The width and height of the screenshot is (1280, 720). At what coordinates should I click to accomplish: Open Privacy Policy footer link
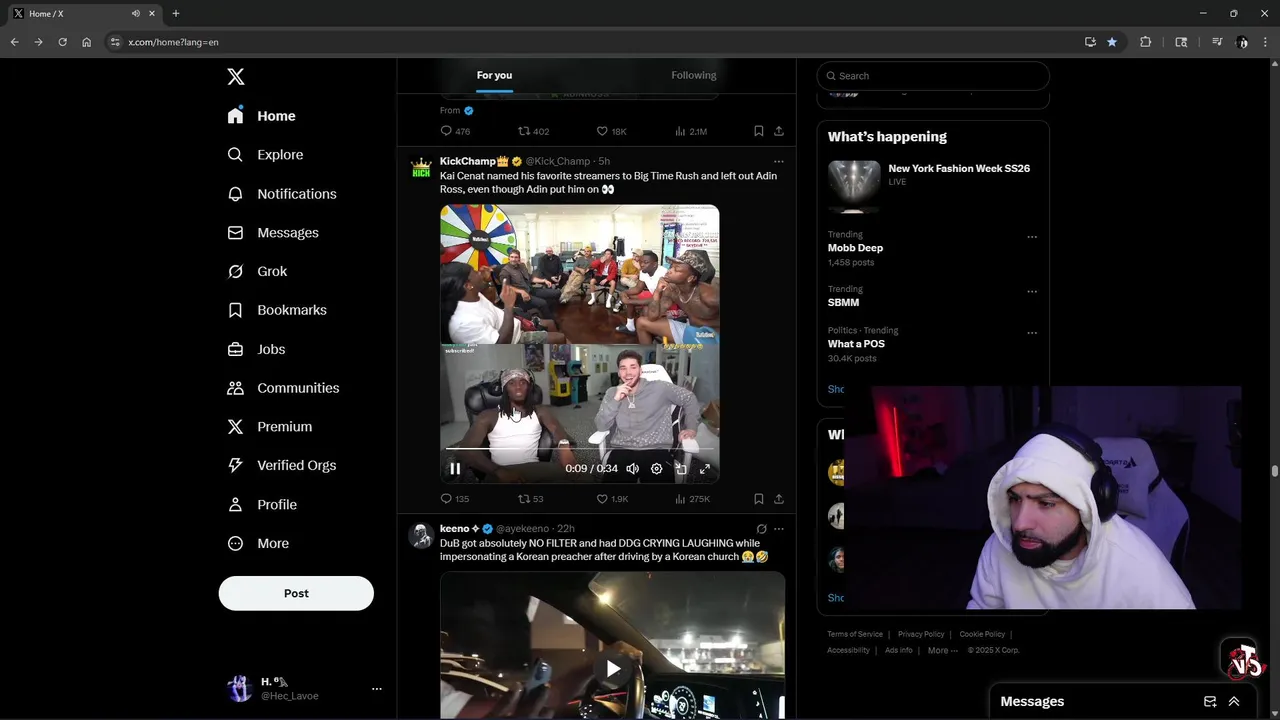point(921,634)
